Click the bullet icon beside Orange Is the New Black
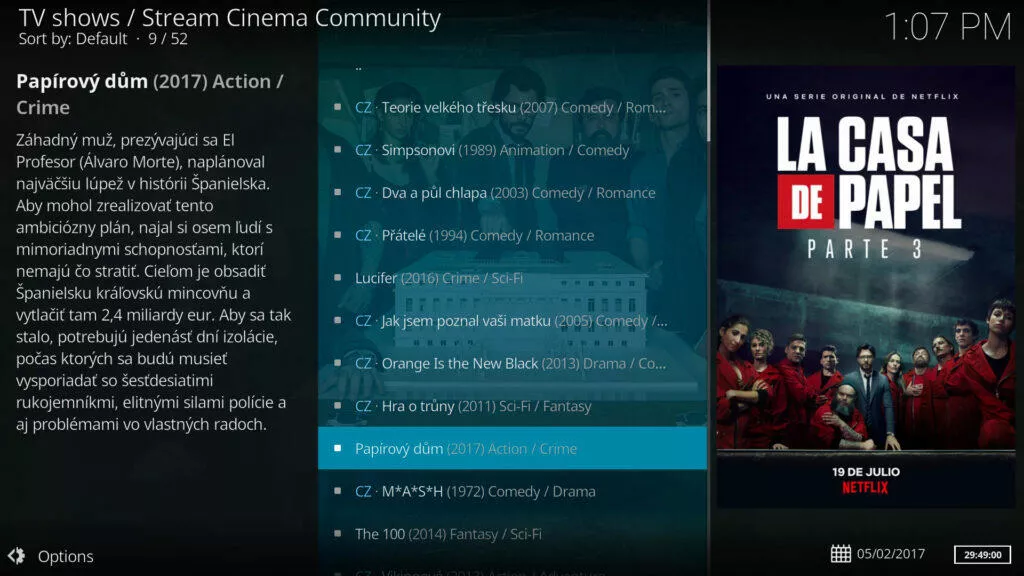The image size is (1024, 576). pyautogui.click(x=338, y=363)
